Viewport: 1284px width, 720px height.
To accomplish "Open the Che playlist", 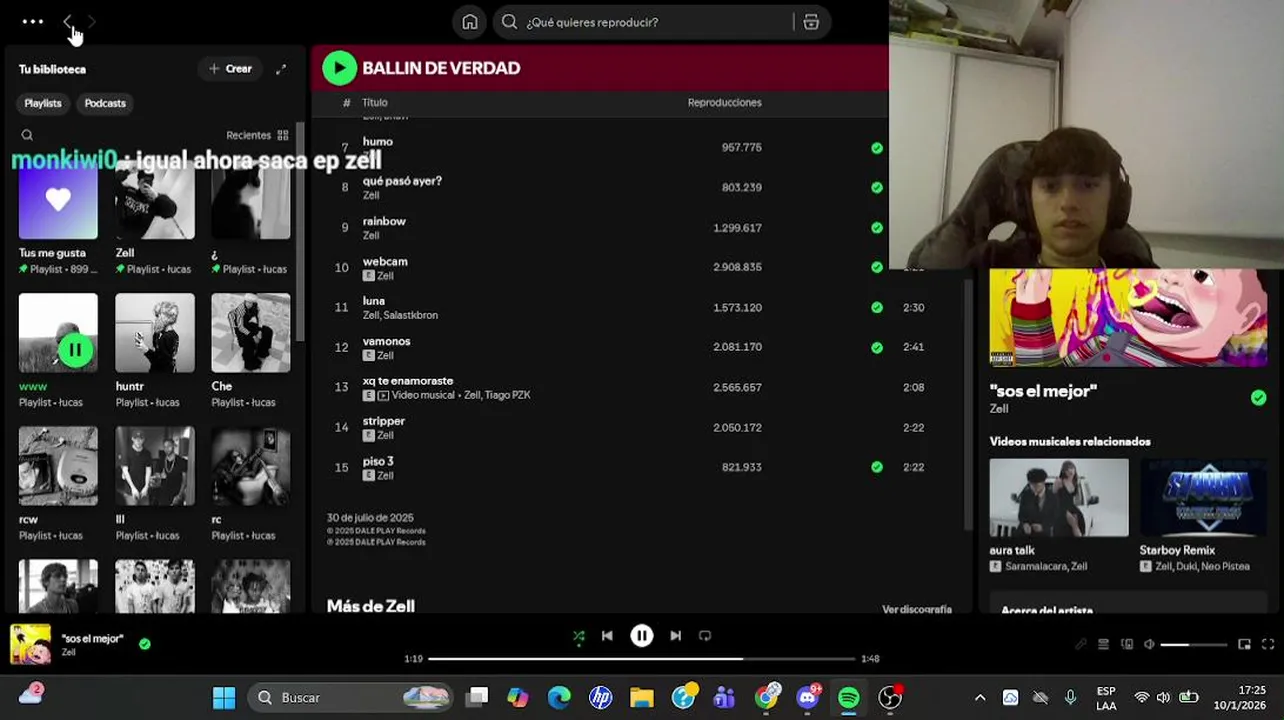I will tap(250, 333).
